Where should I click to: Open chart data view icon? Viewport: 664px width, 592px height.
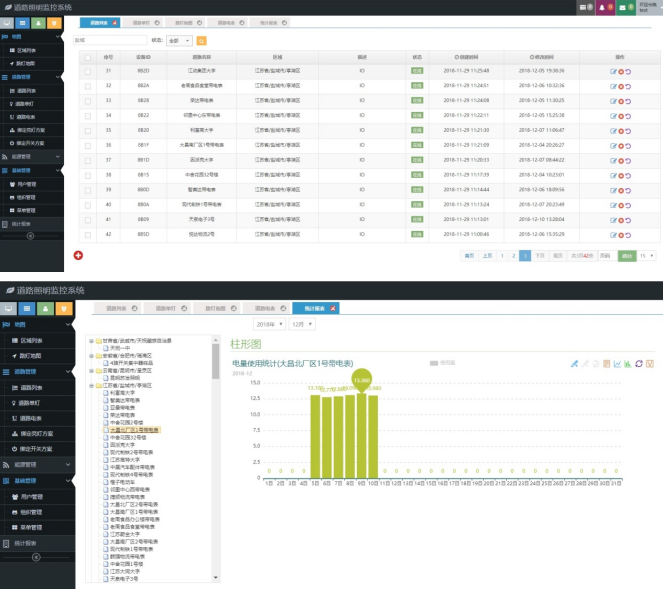[x=606, y=363]
